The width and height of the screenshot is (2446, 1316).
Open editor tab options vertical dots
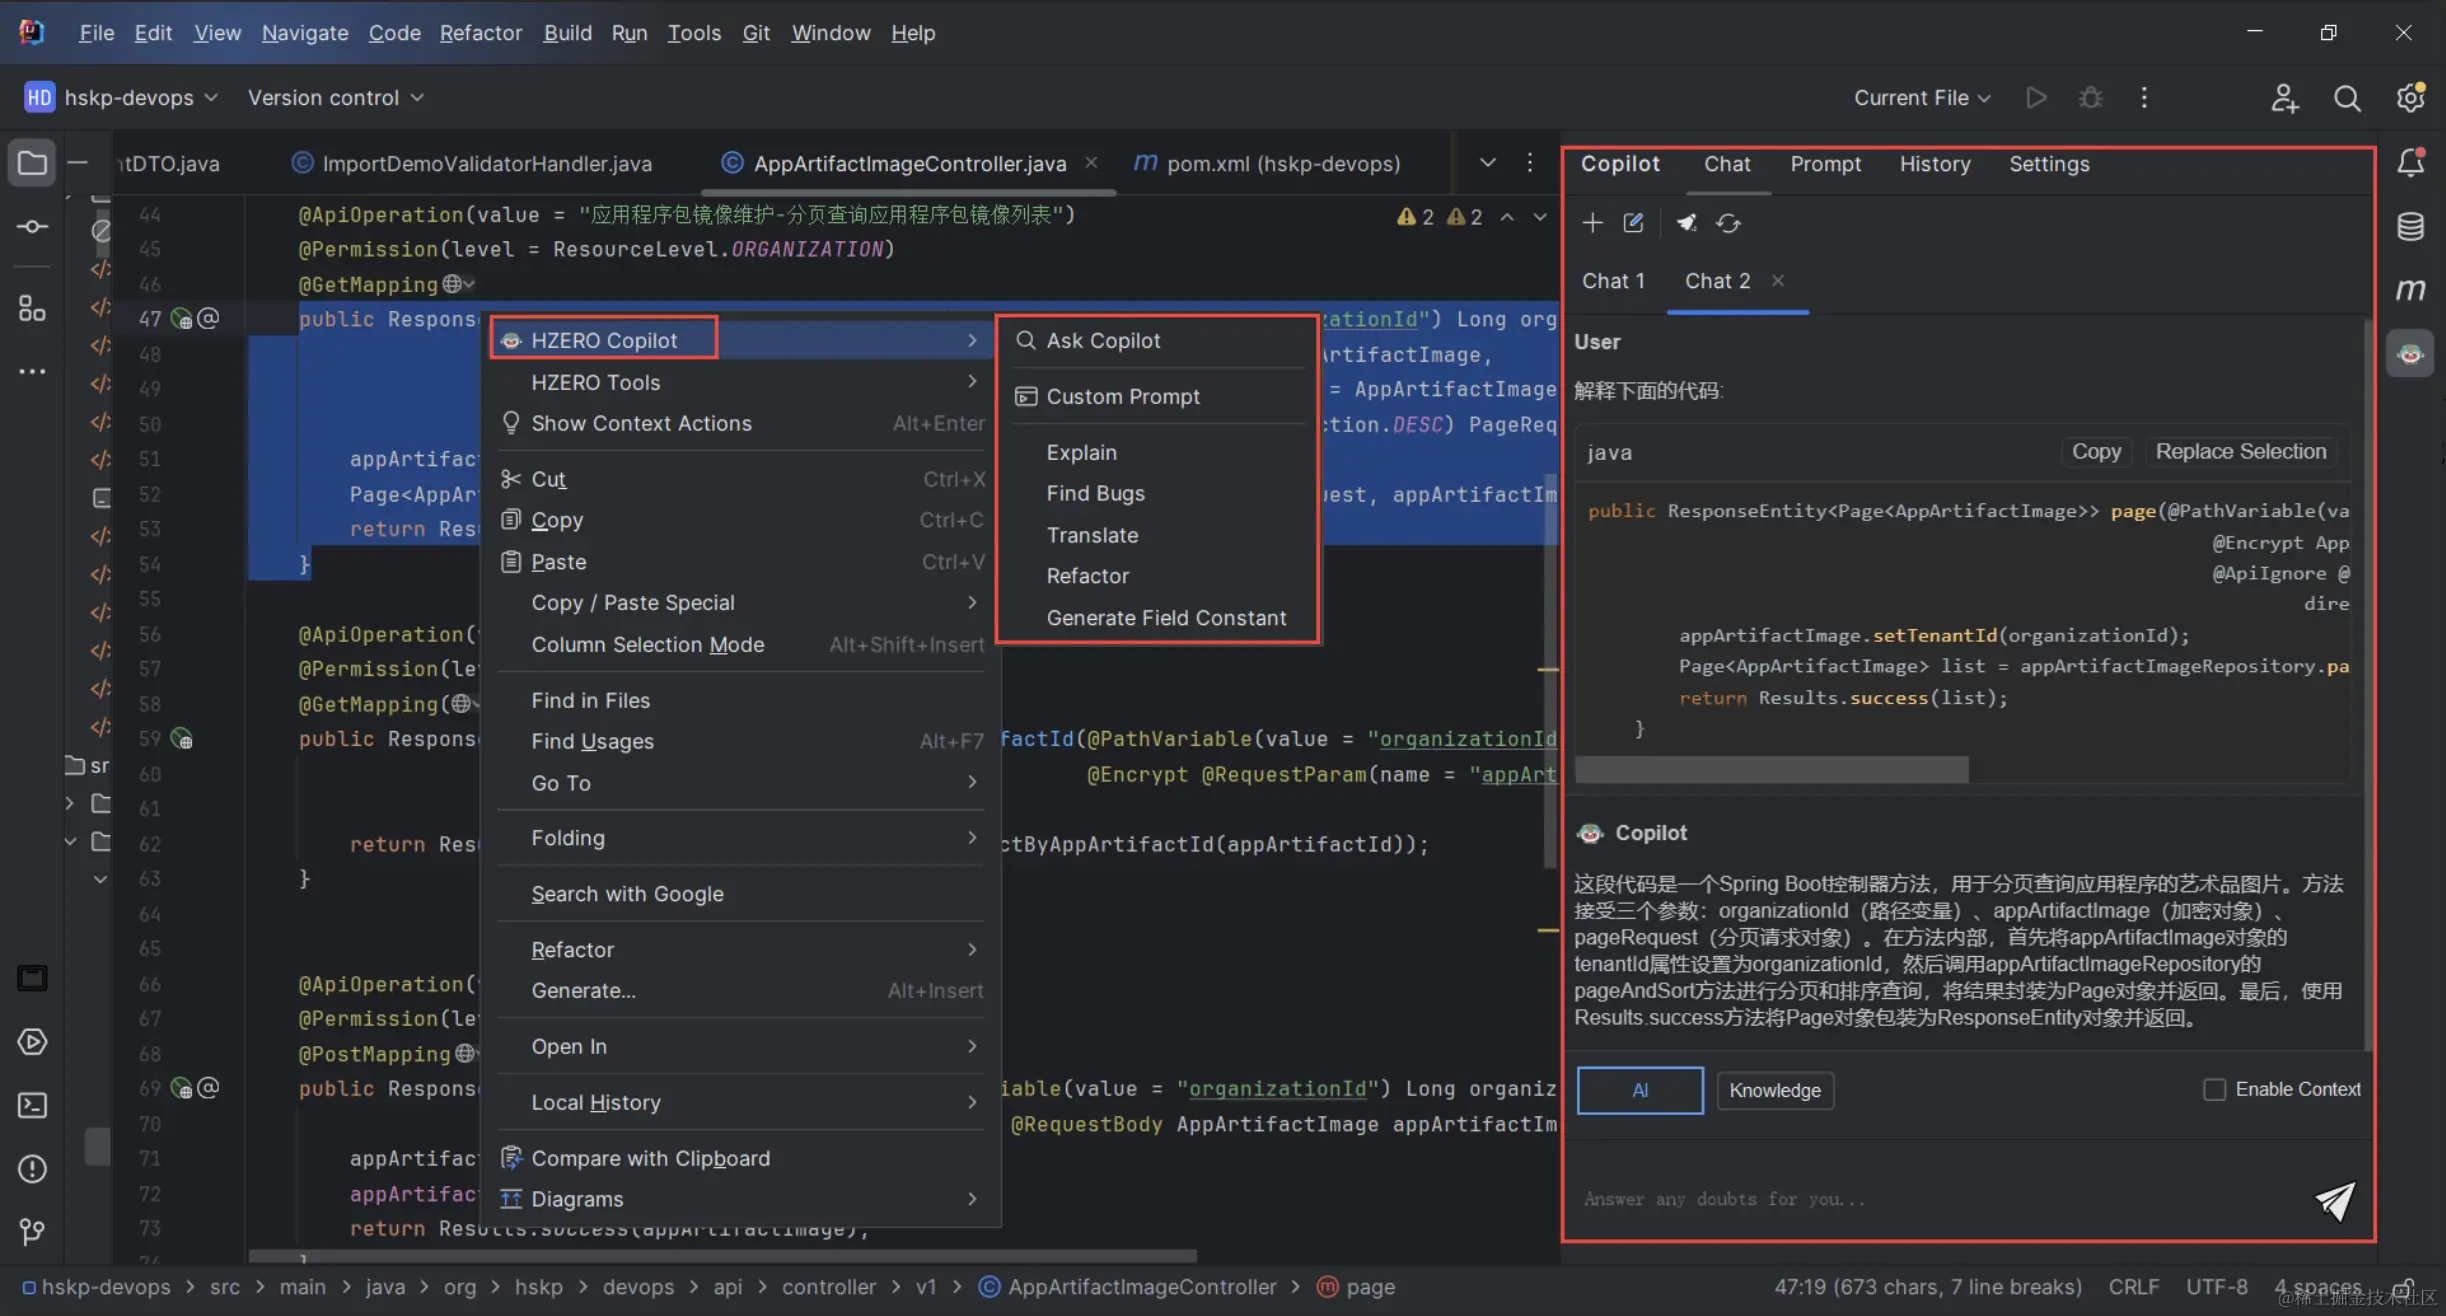(x=1530, y=162)
